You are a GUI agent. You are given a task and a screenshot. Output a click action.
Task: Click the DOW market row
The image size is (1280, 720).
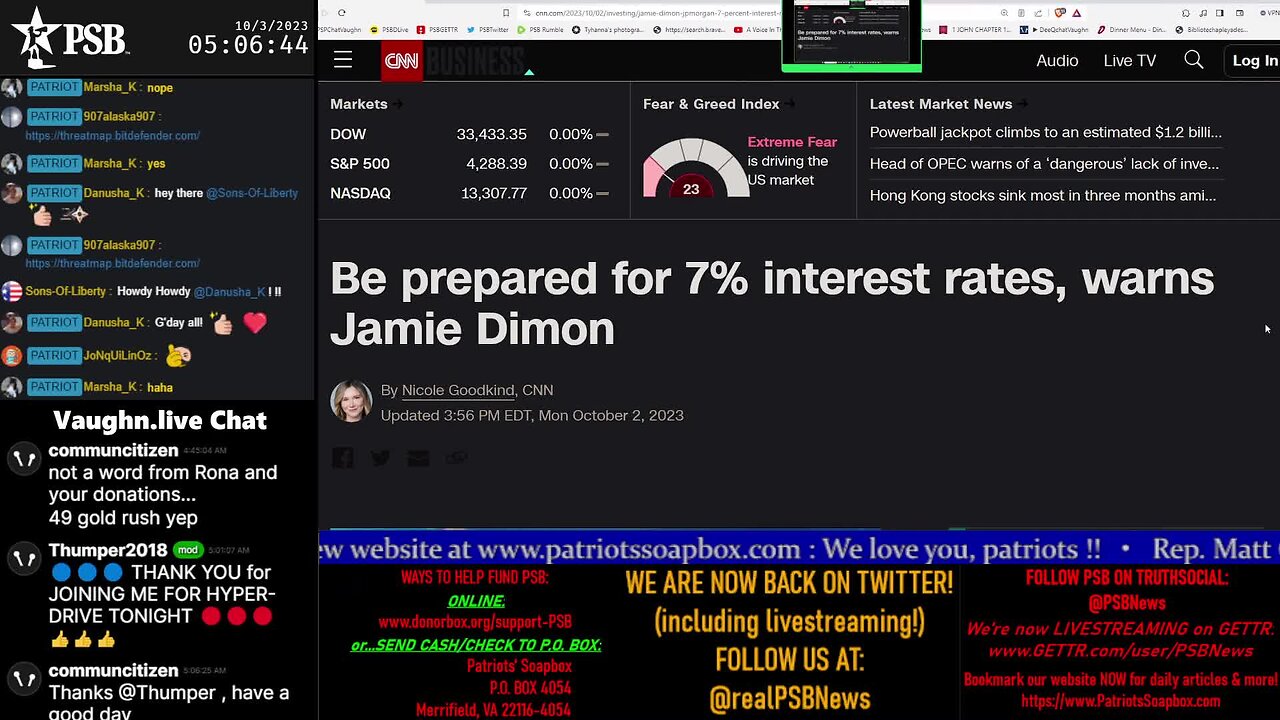469,134
